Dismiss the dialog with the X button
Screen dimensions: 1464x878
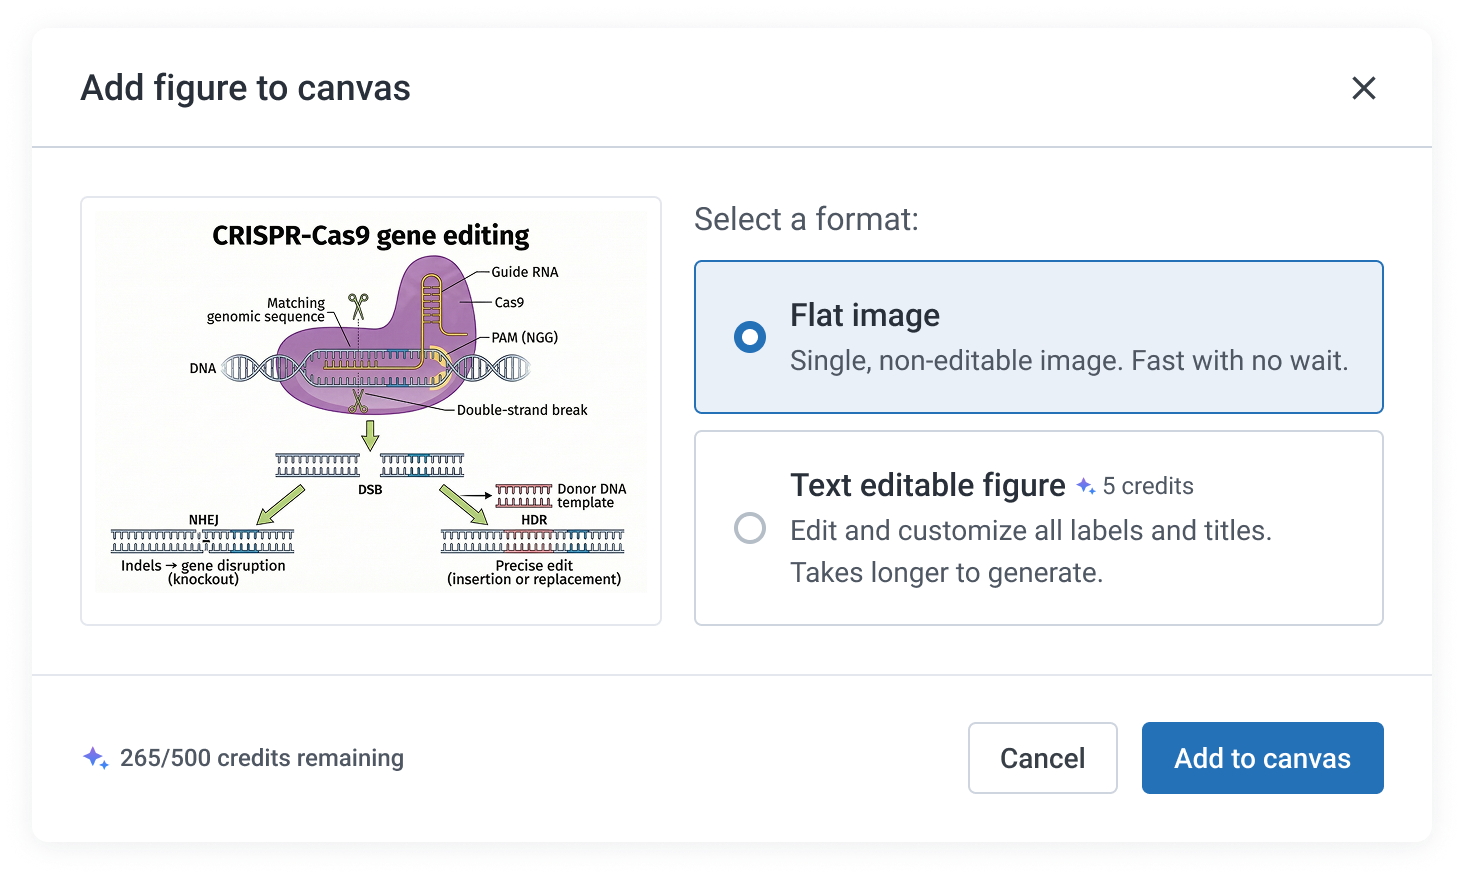(x=1363, y=88)
